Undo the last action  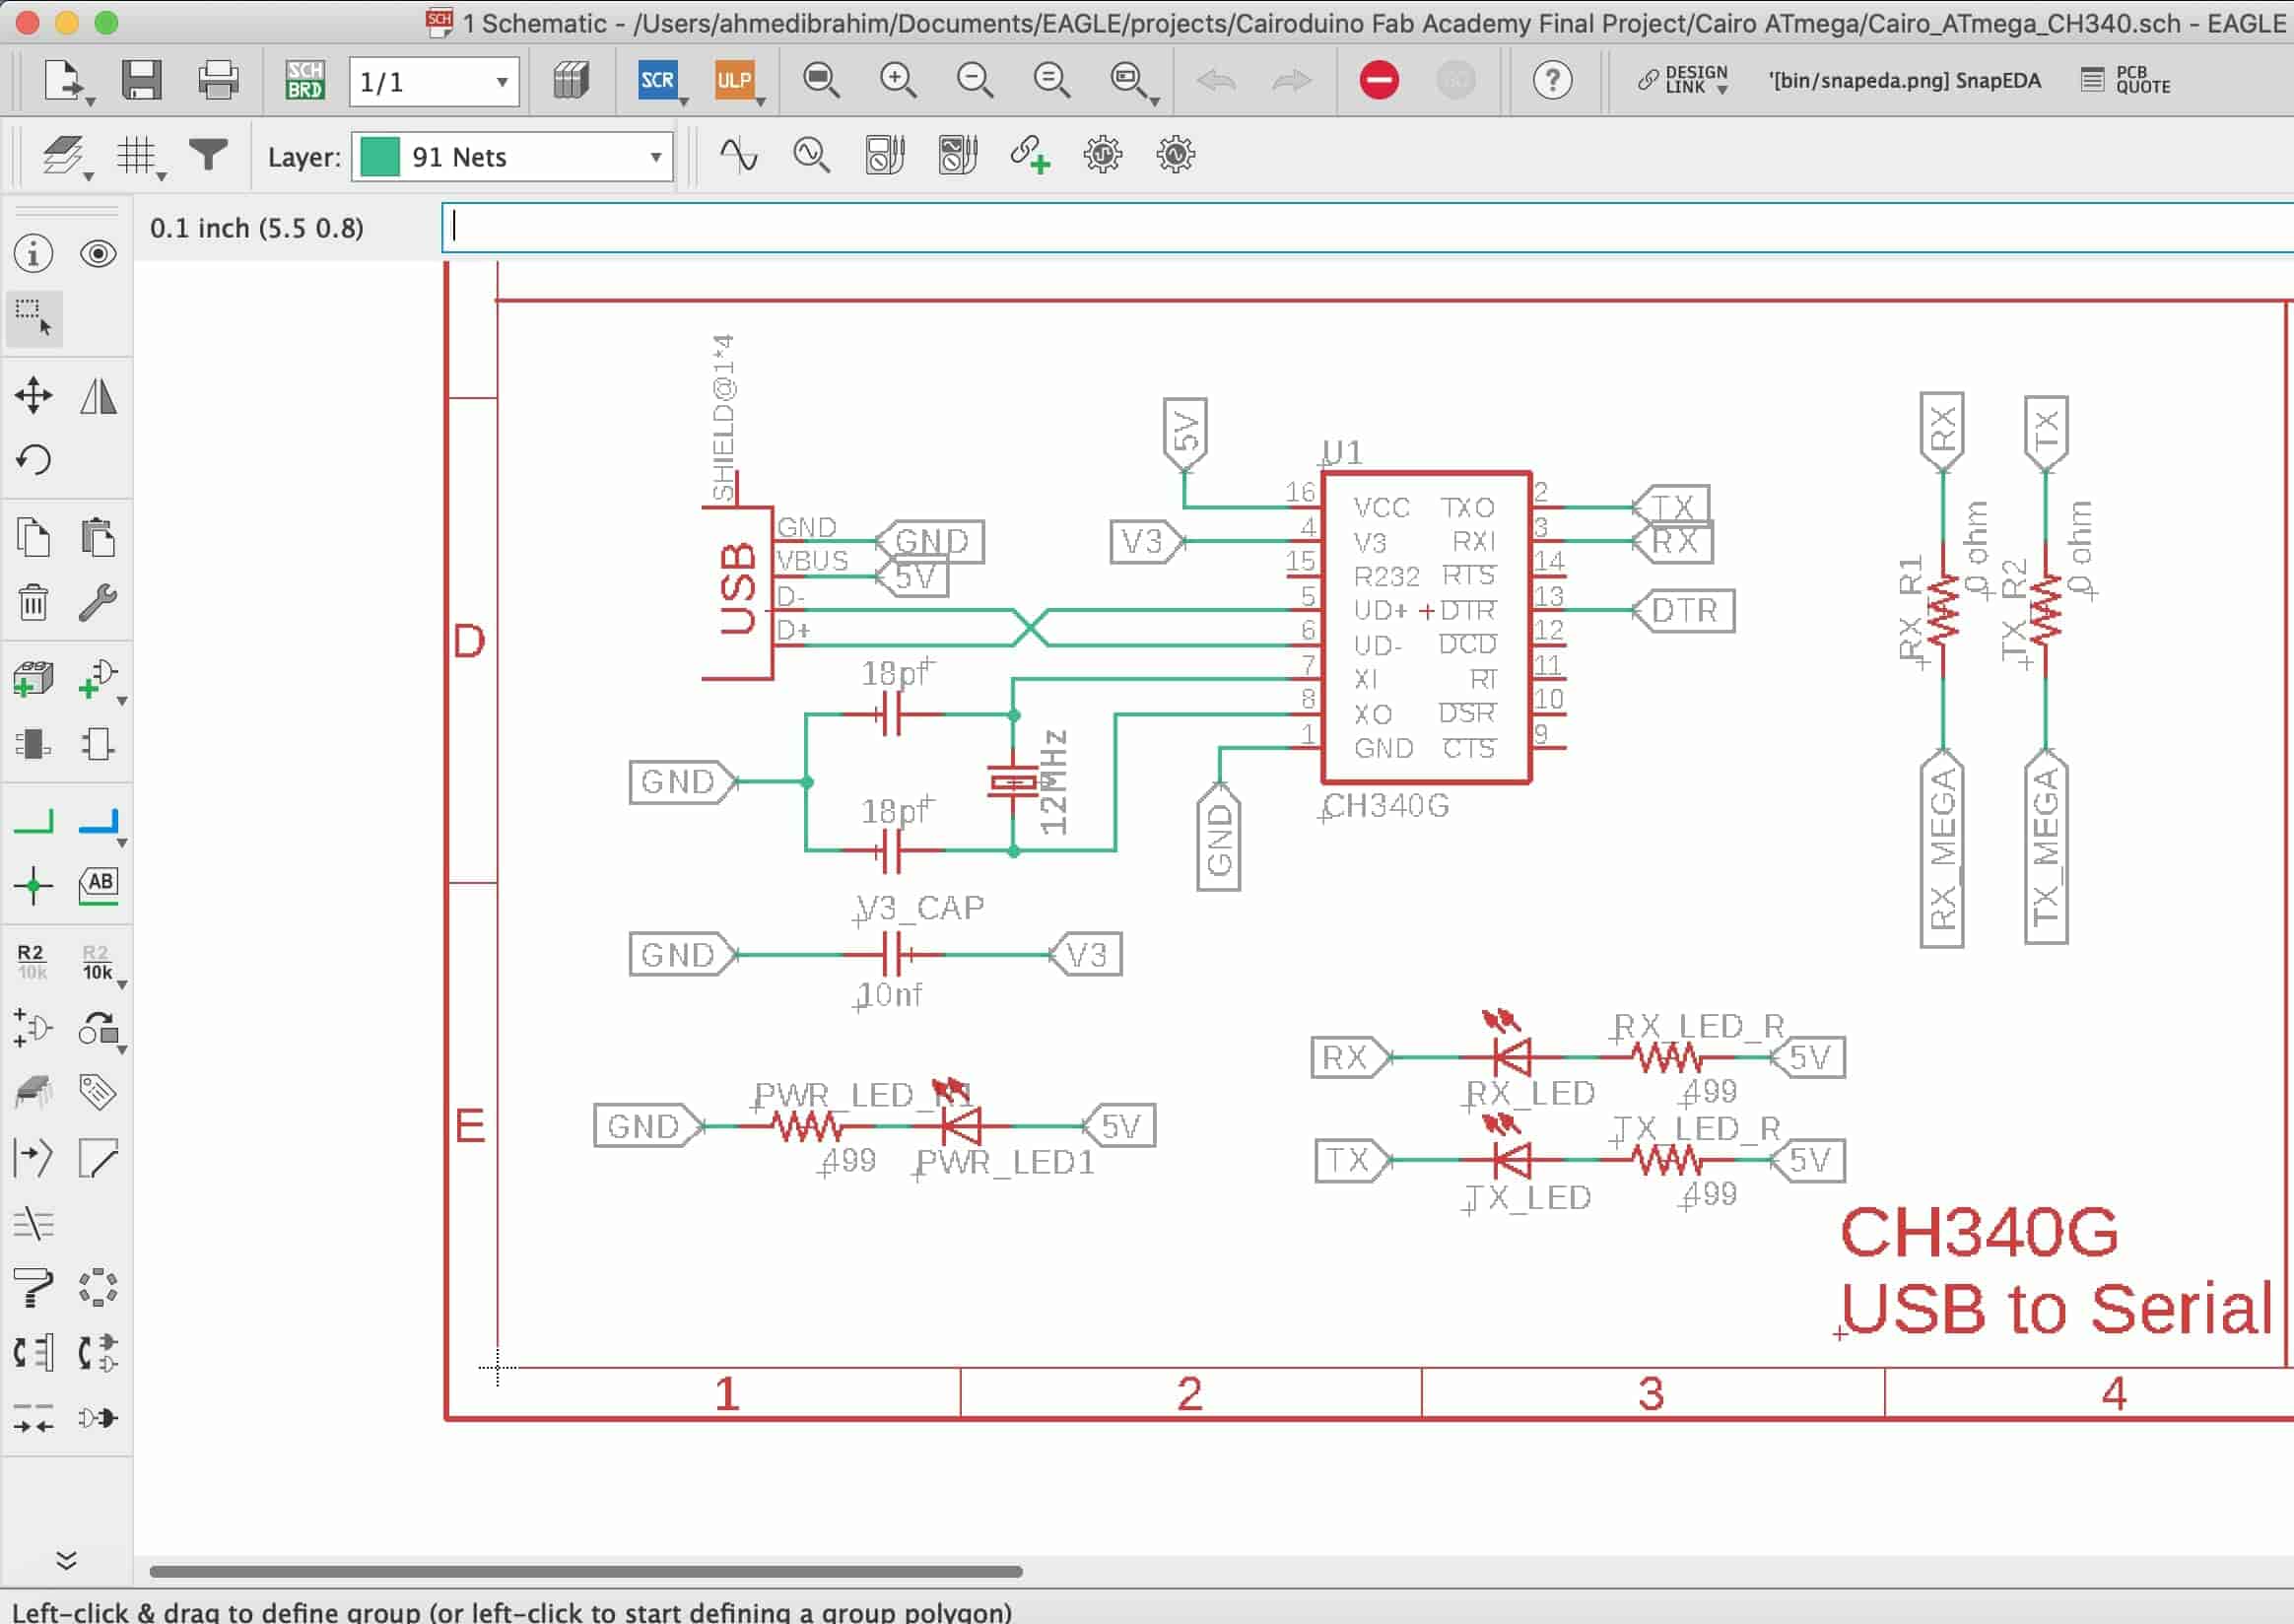[x=1216, y=80]
